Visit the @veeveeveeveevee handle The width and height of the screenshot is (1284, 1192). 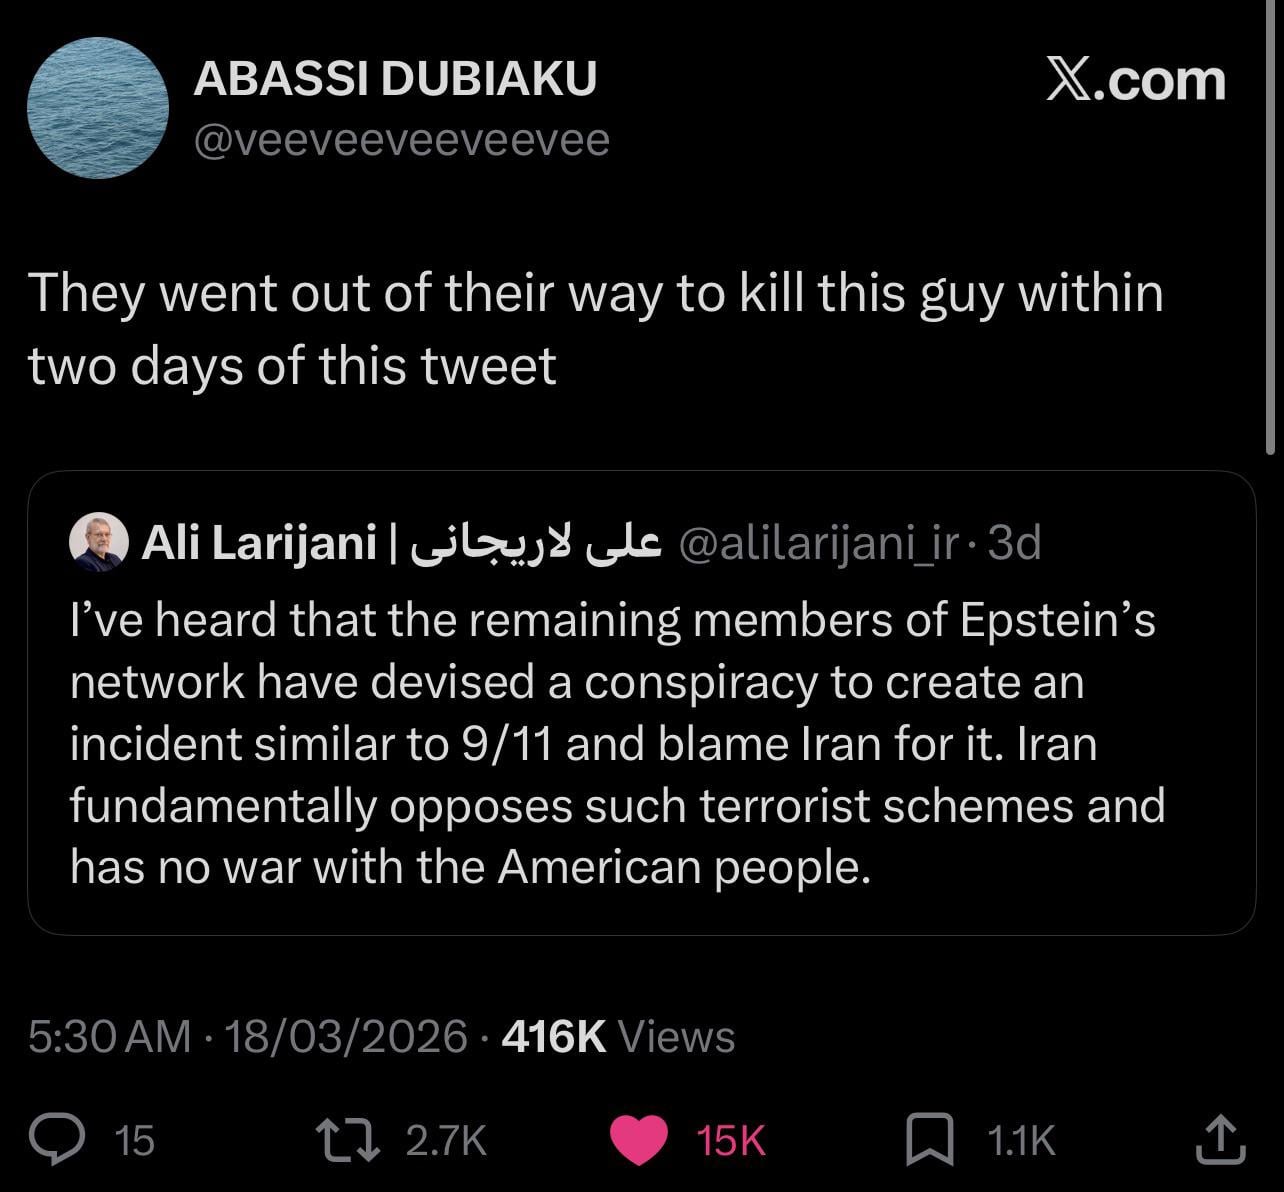400,141
